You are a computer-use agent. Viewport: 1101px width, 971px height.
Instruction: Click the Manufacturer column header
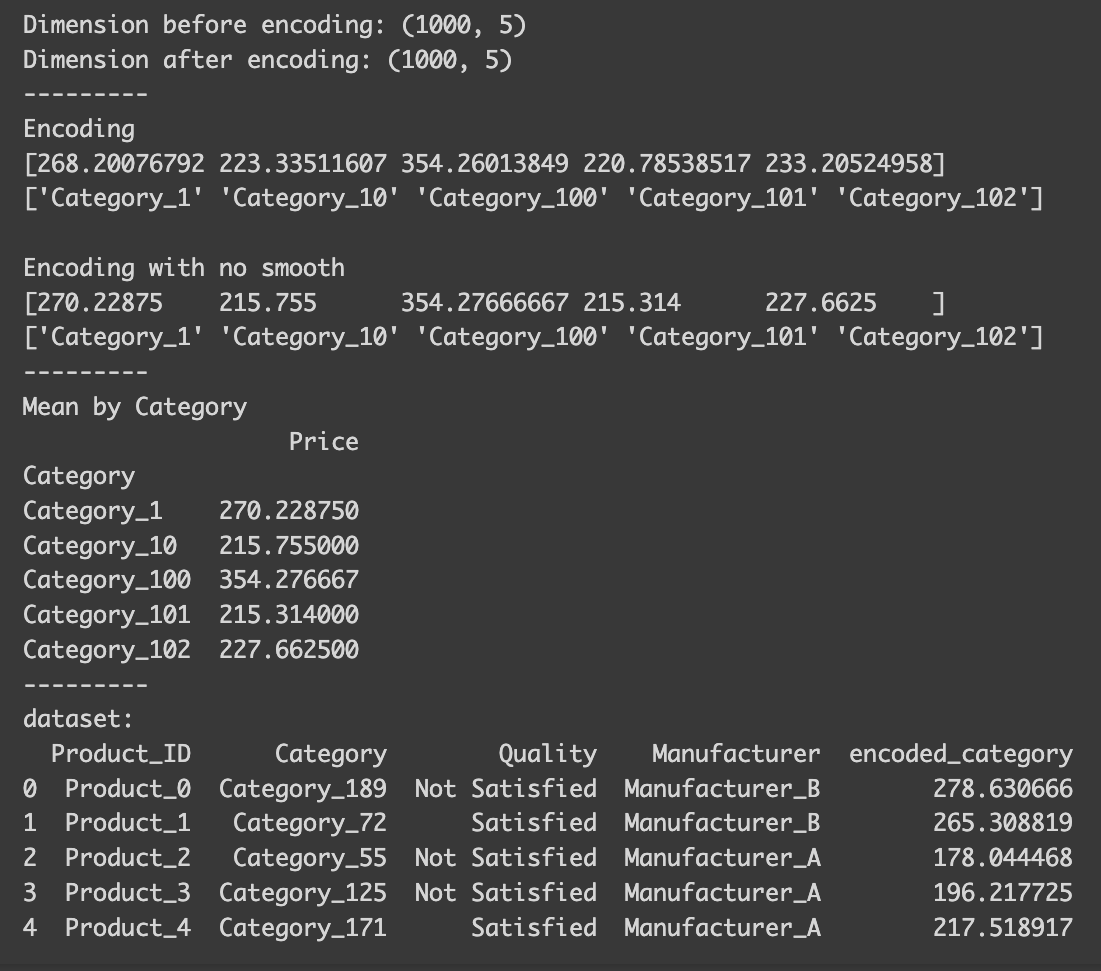point(735,754)
